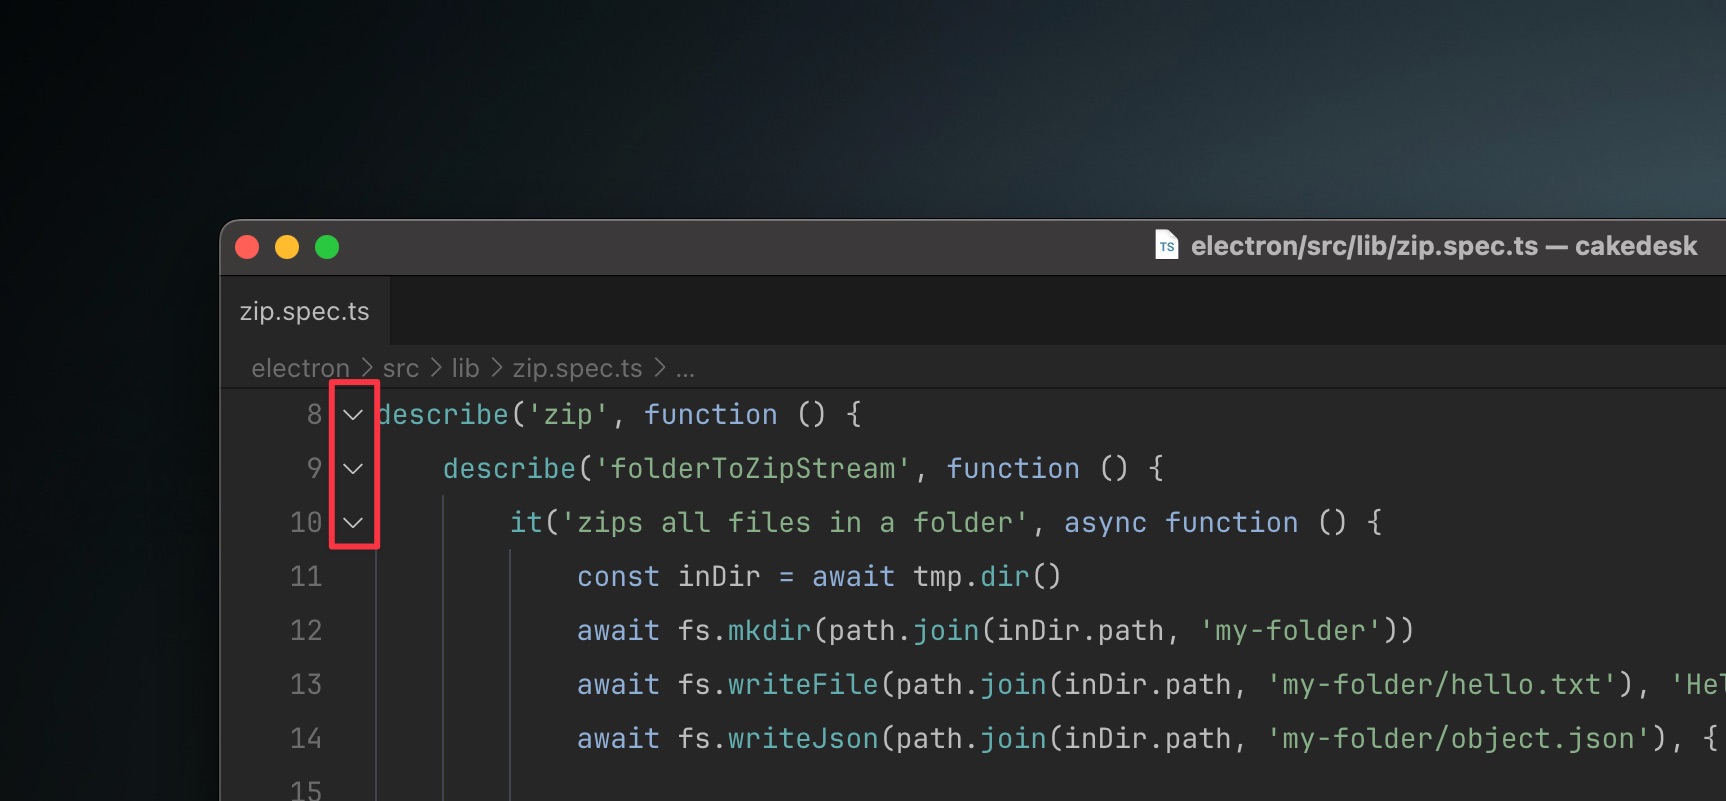
Task: Click line number 14 in the gutter
Action: 306,738
